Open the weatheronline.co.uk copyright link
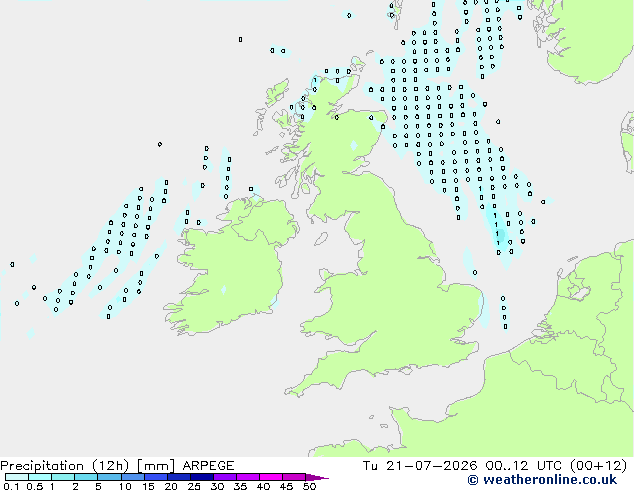This screenshot has height=490, width=634. click(542, 480)
